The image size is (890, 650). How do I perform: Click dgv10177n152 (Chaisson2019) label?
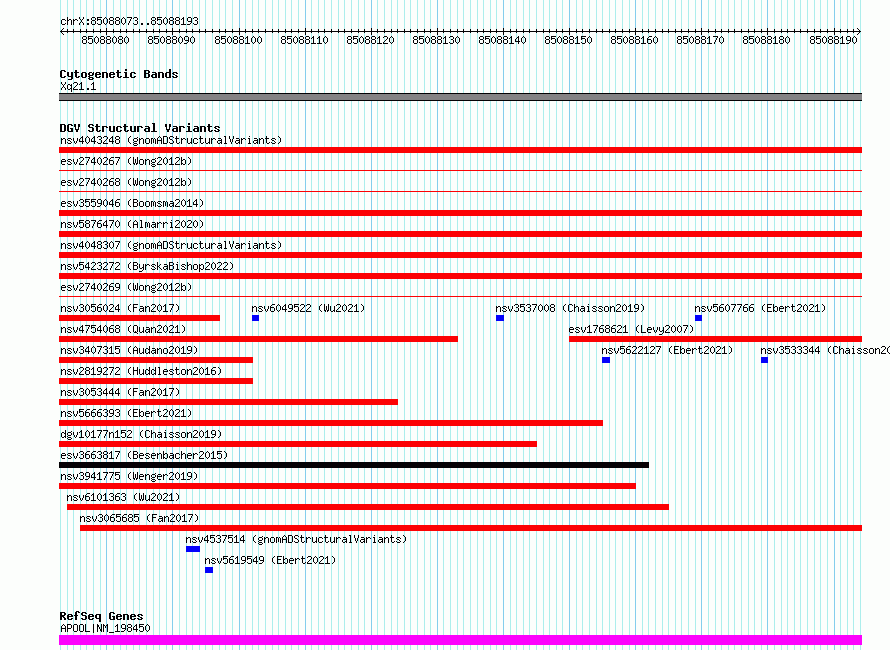coord(141,434)
